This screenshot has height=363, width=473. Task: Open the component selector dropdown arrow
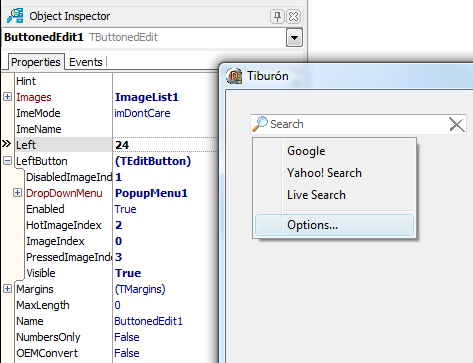pyautogui.click(x=294, y=37)
